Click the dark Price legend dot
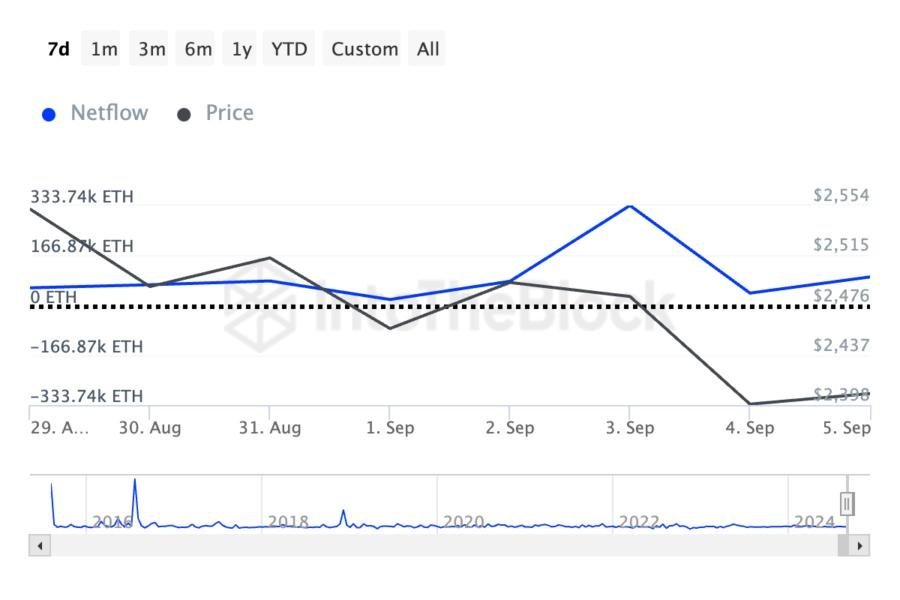Screen dimensions: 900x600 click(x=184, y=114)
